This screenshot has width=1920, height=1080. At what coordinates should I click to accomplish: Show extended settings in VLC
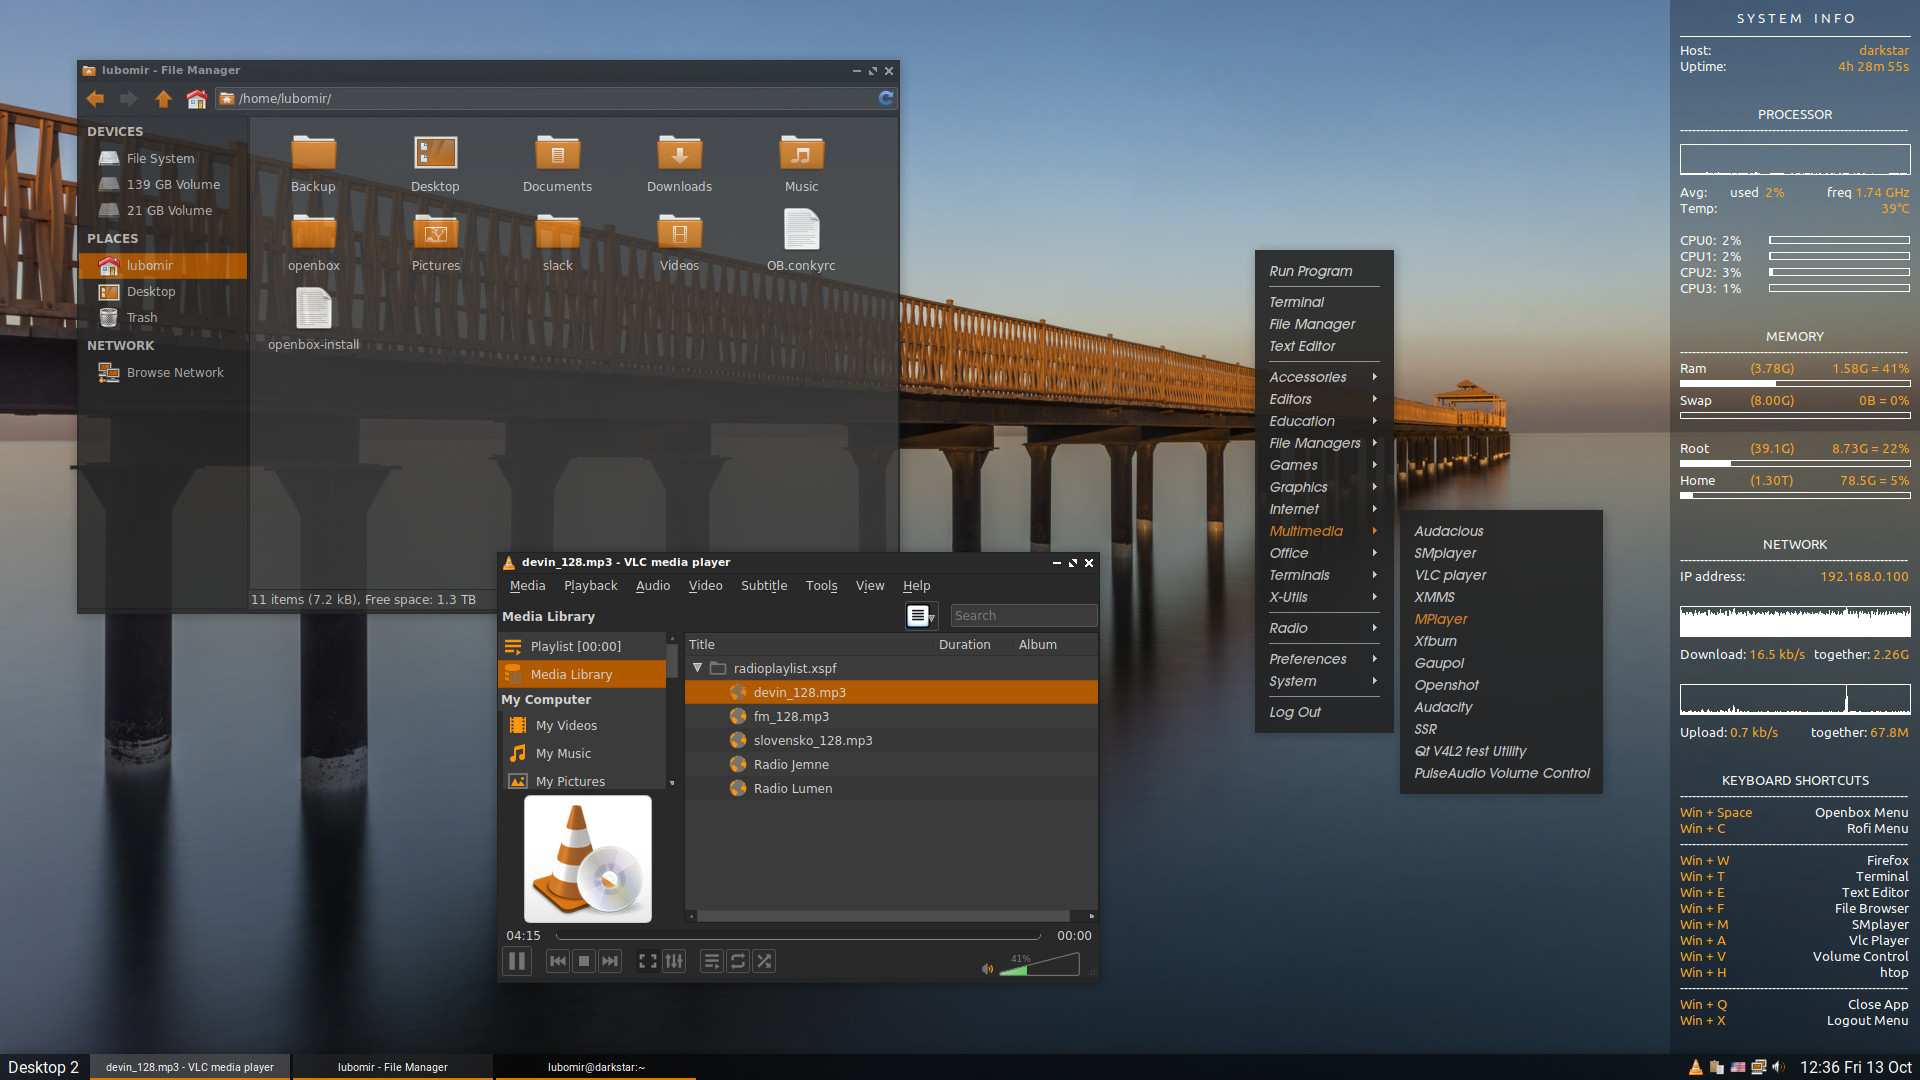pyautogui.click(x=674, y=961)
